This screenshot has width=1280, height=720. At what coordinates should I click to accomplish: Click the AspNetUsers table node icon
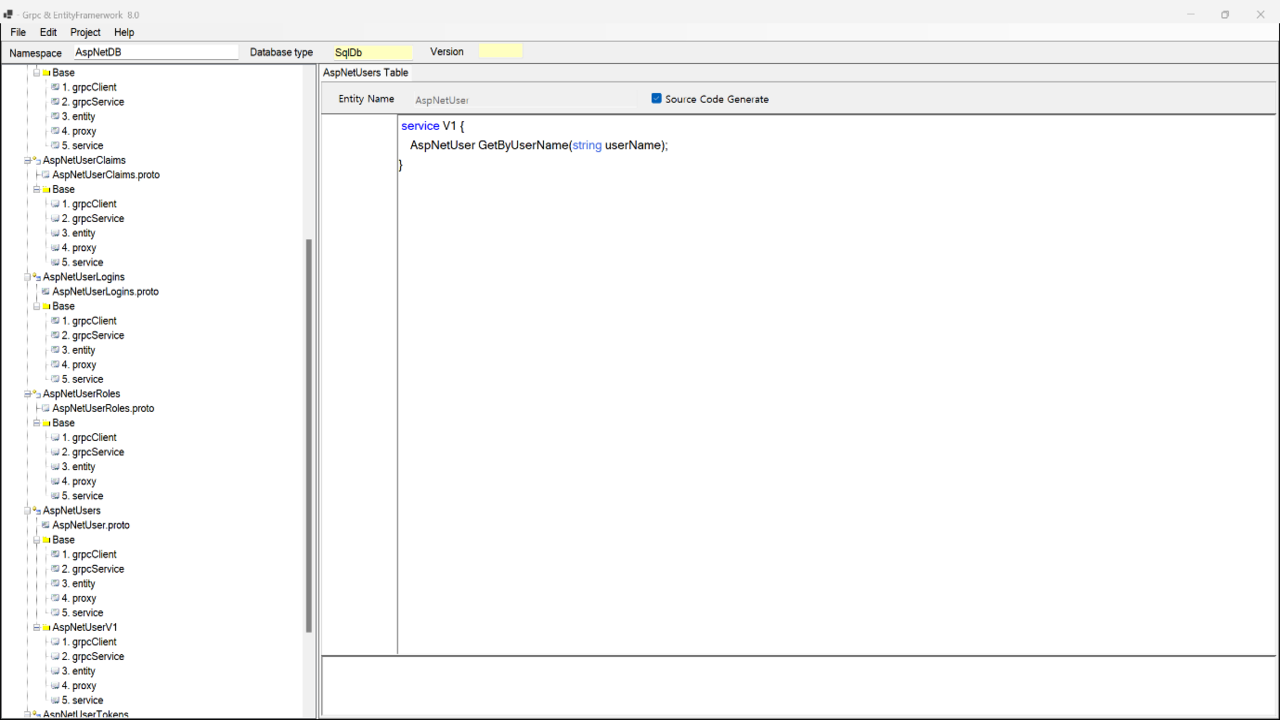point(35,511)
